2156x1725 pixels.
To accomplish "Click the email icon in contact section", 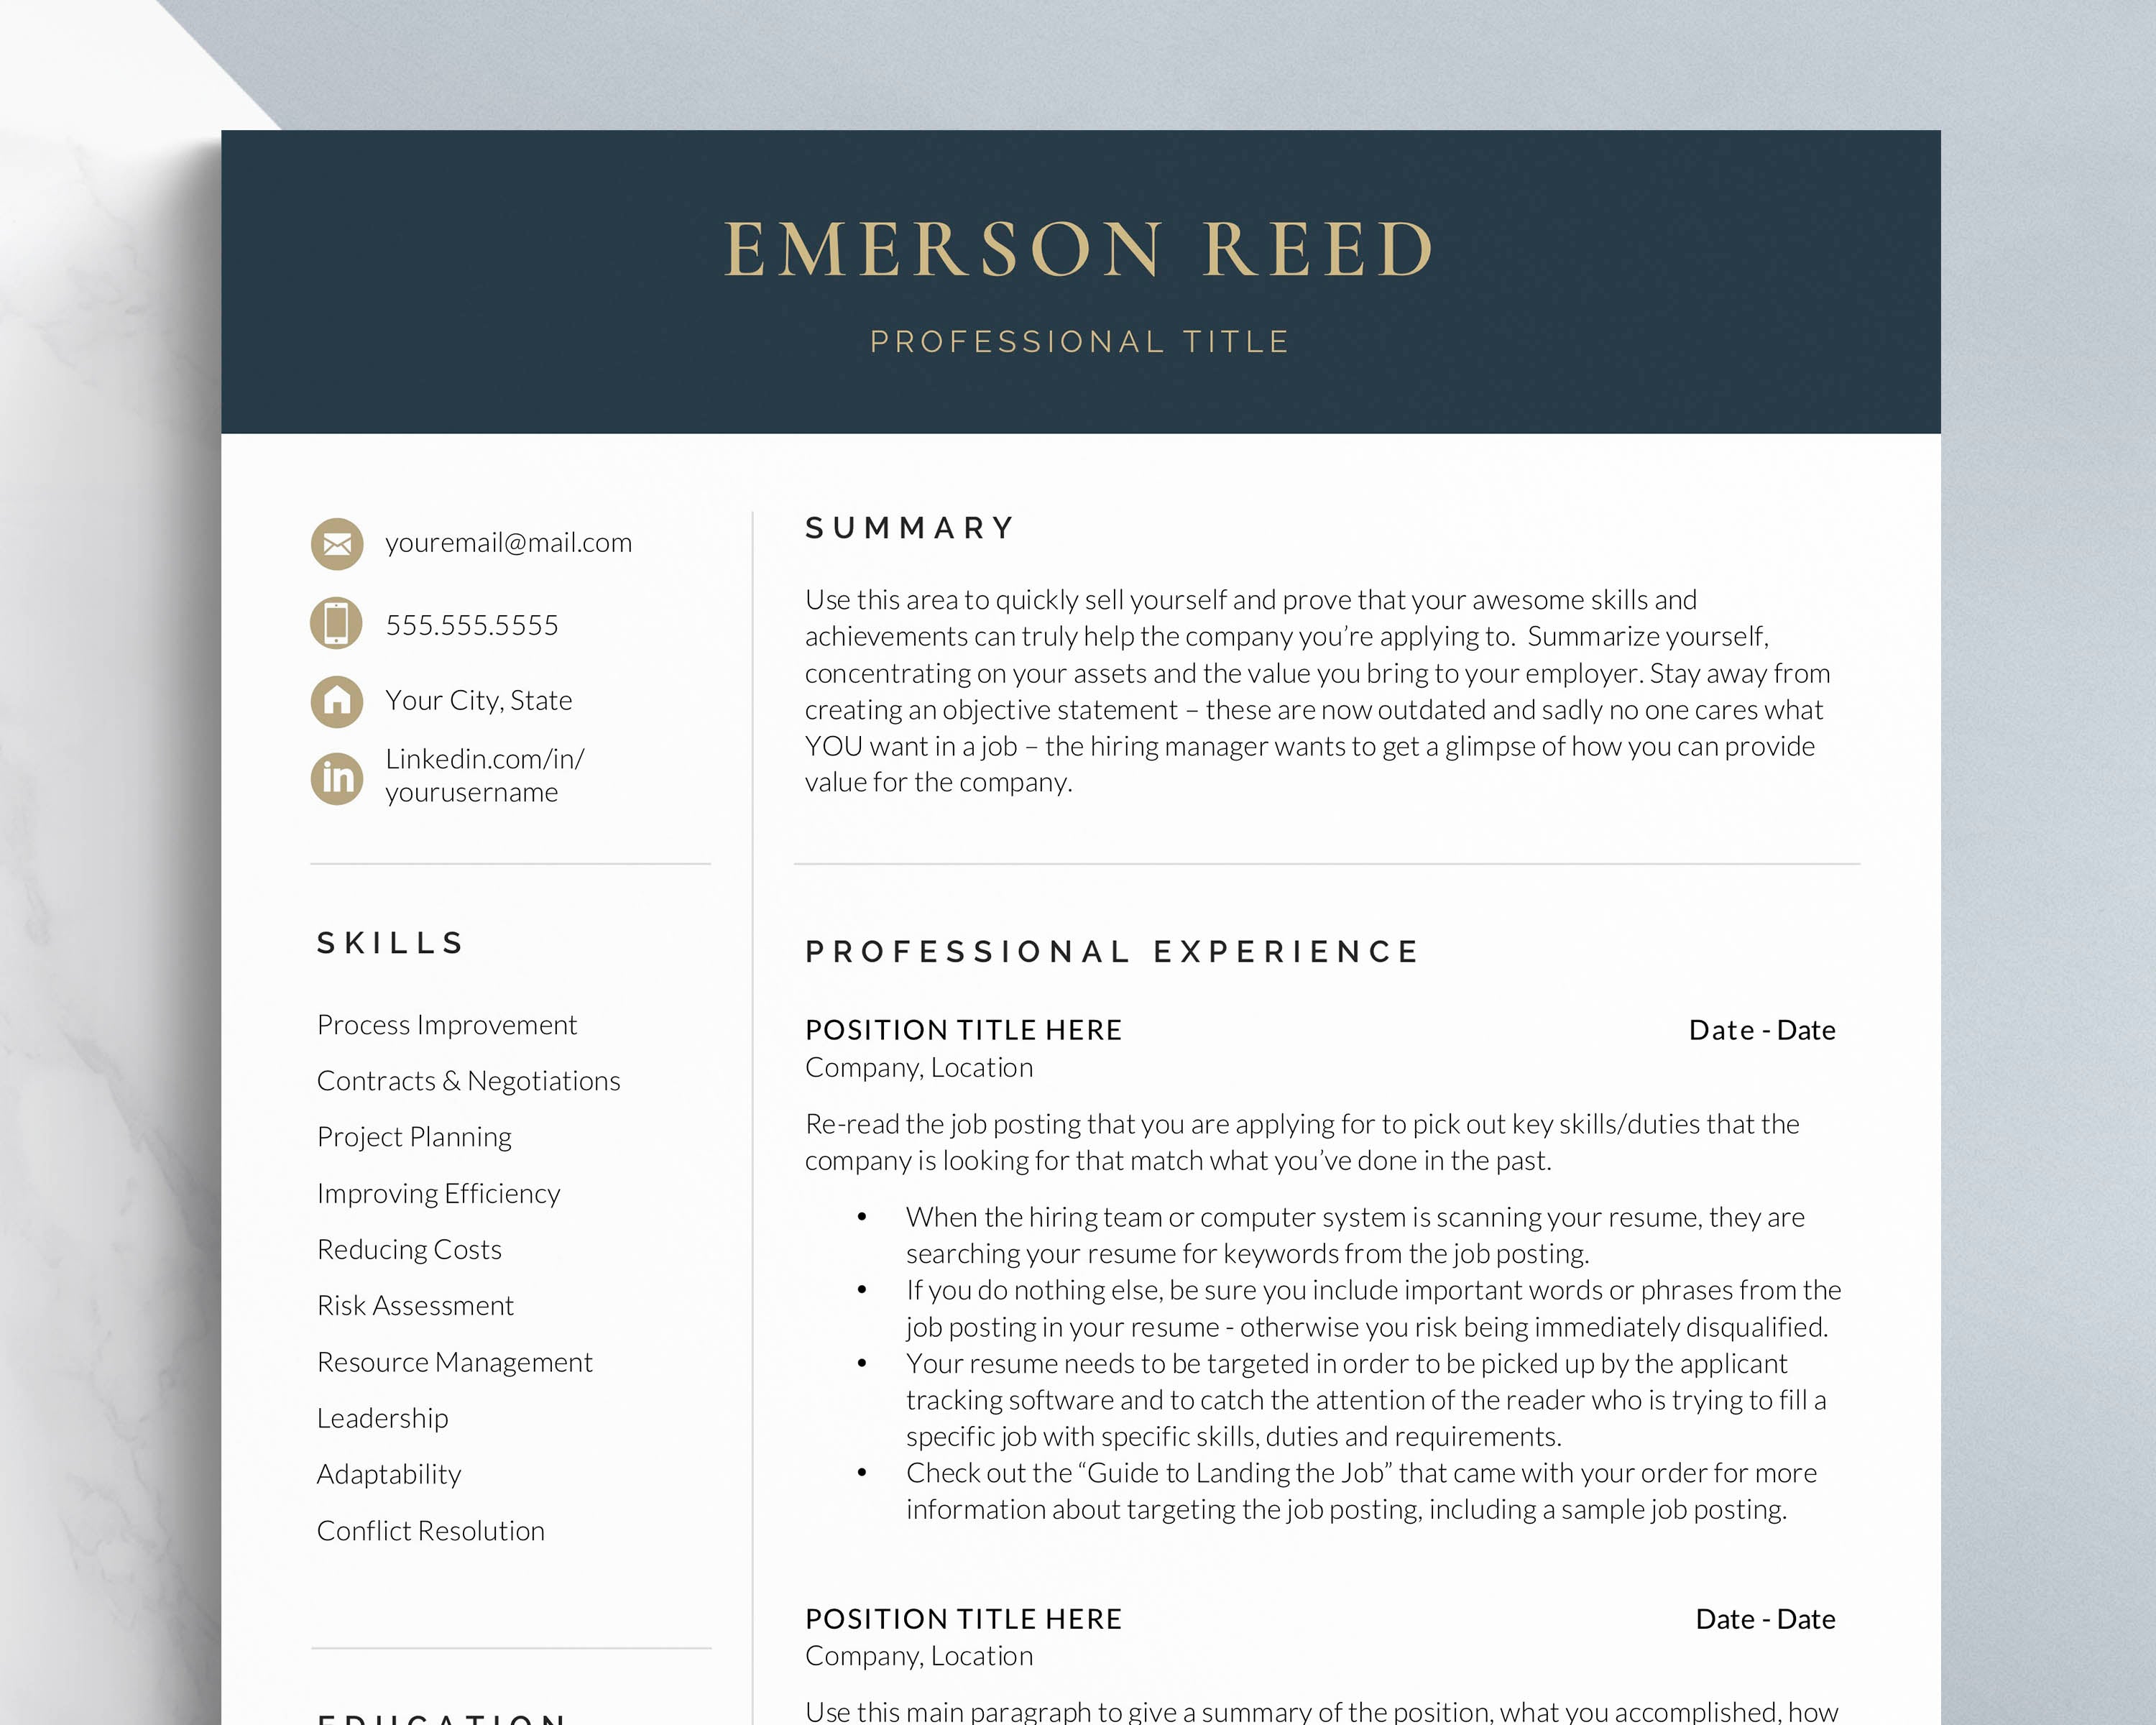I will (336, 542).
